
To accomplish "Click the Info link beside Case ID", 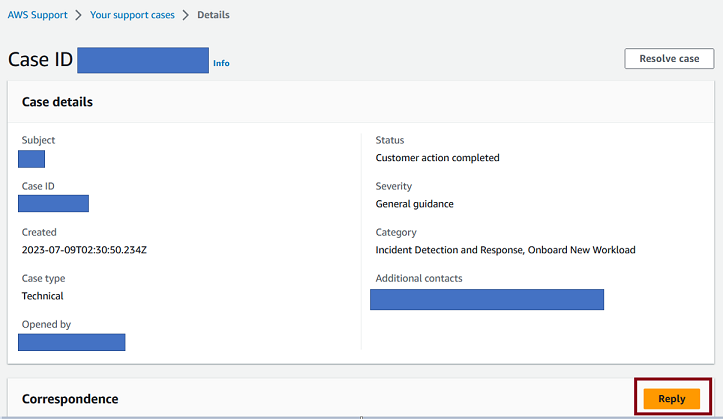I will 221,63.
